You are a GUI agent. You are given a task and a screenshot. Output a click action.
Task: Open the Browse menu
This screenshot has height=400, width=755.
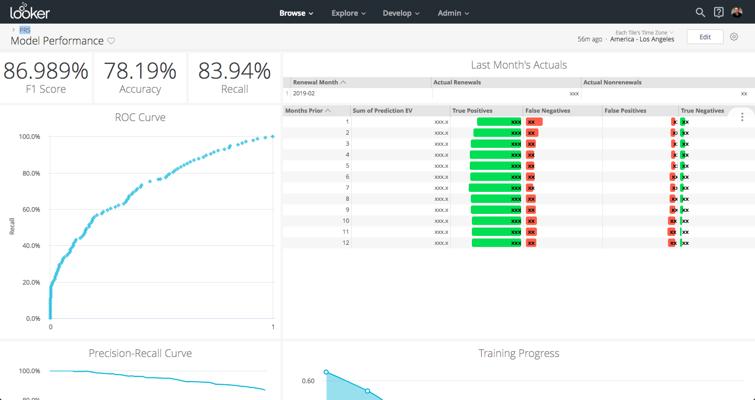point(296,13)
